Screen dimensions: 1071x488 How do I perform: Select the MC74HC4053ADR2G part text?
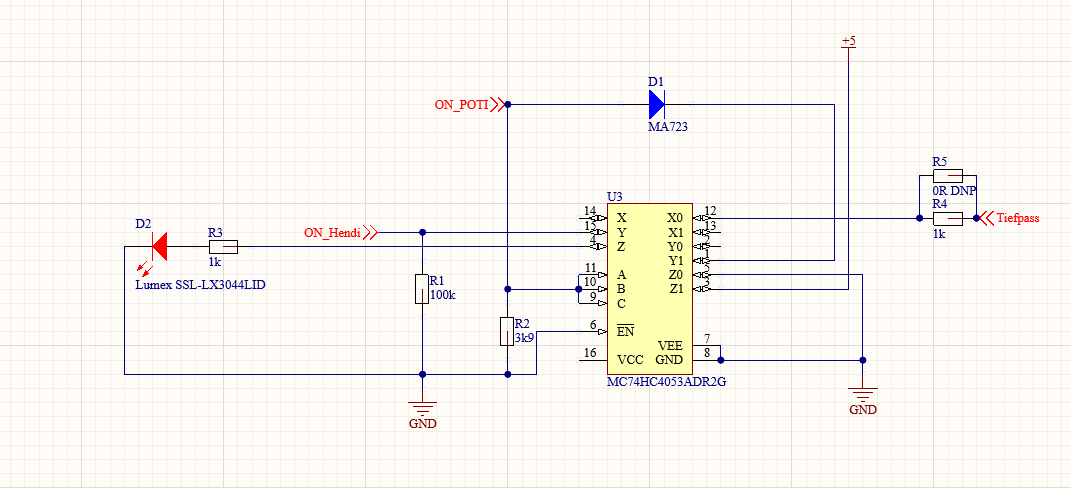[666, 381]
